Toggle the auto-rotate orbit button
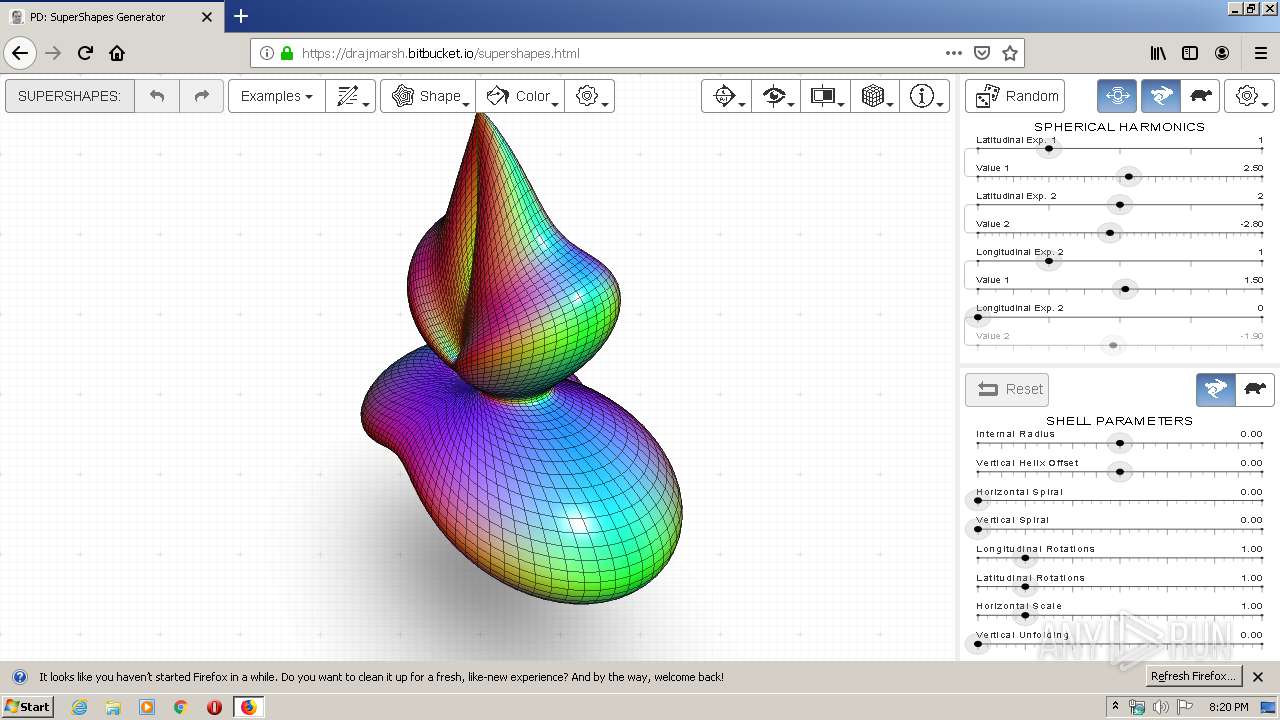The width and height of the screenshot is (1280, 720). (x=1117, y=96)
